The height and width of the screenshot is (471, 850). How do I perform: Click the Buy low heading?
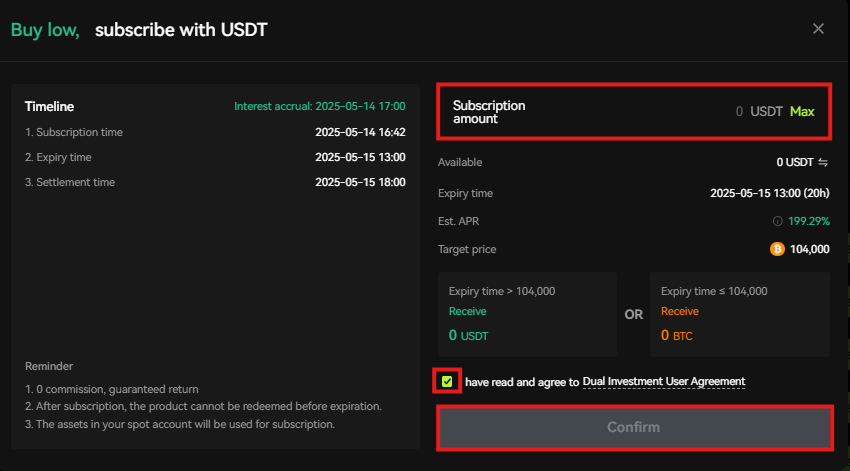(45, 30)
